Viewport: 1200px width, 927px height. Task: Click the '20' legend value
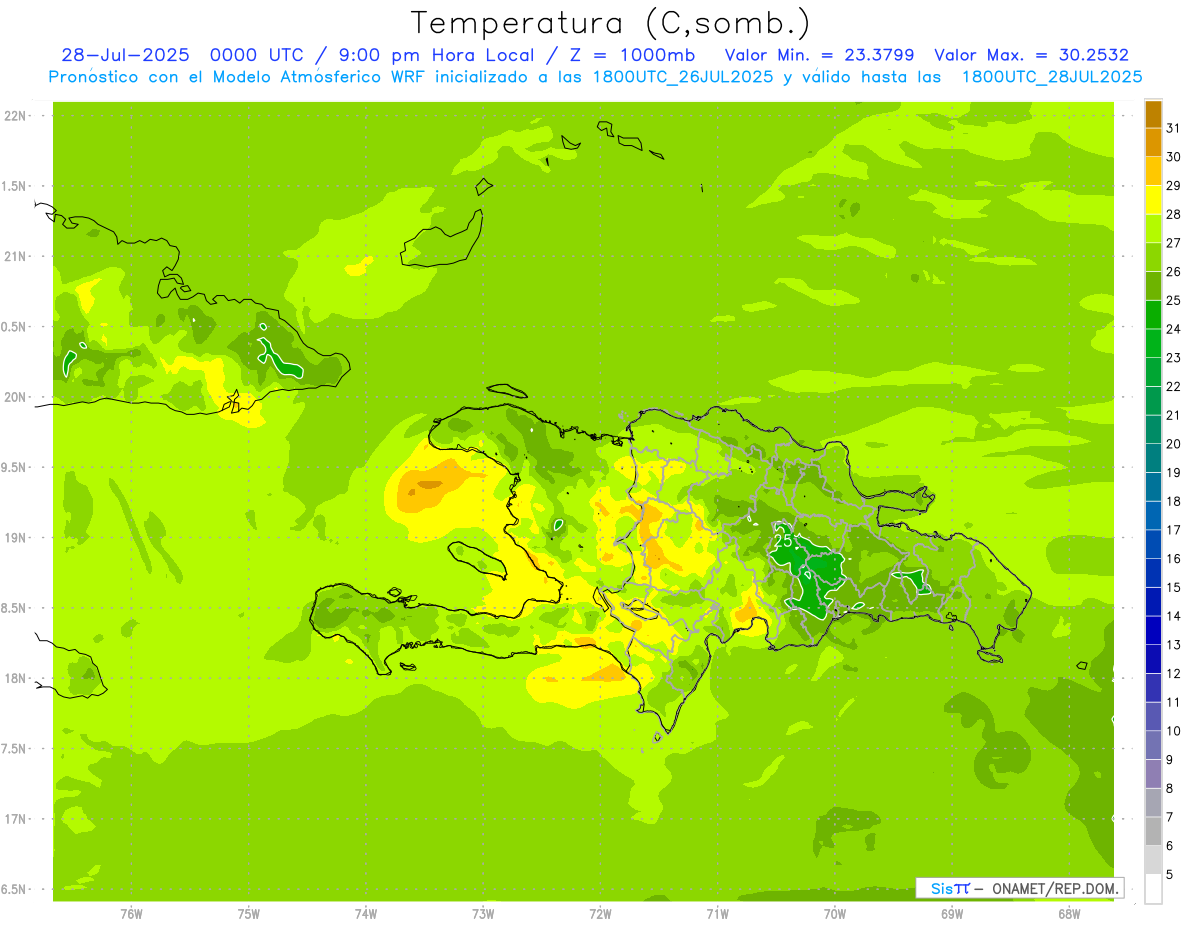click(1174, 444)
